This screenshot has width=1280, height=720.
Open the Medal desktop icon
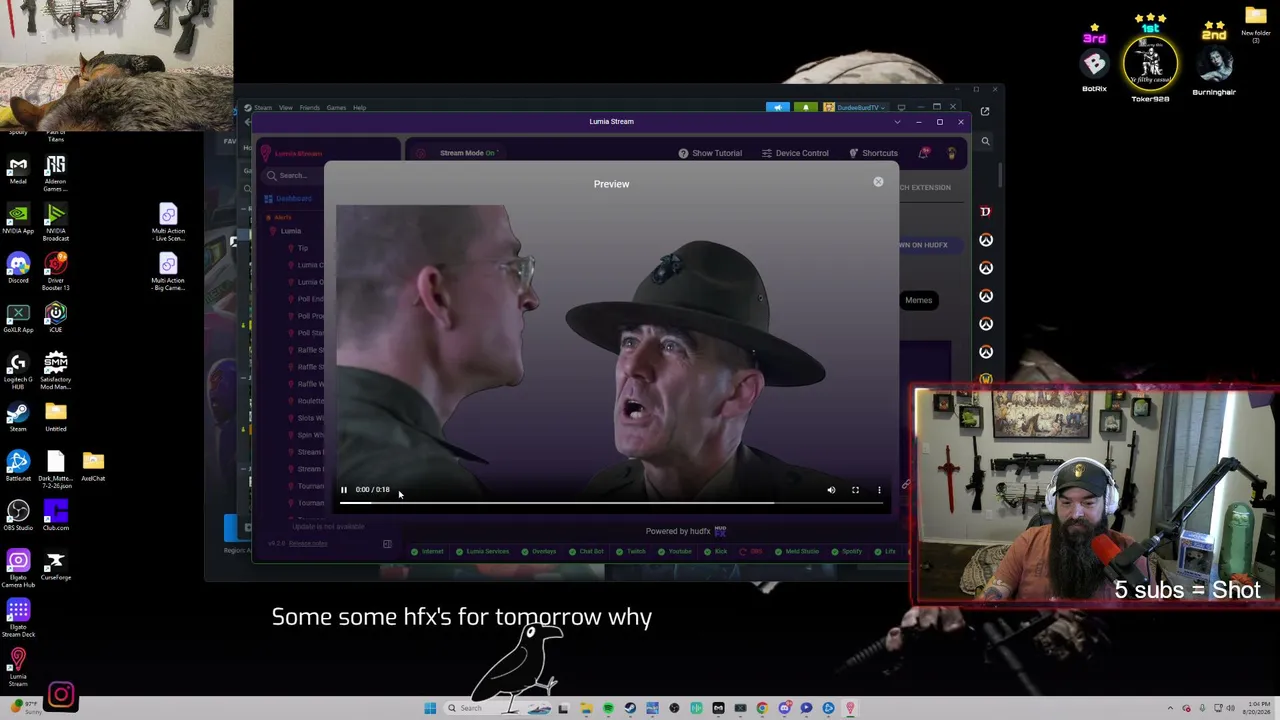18,169
